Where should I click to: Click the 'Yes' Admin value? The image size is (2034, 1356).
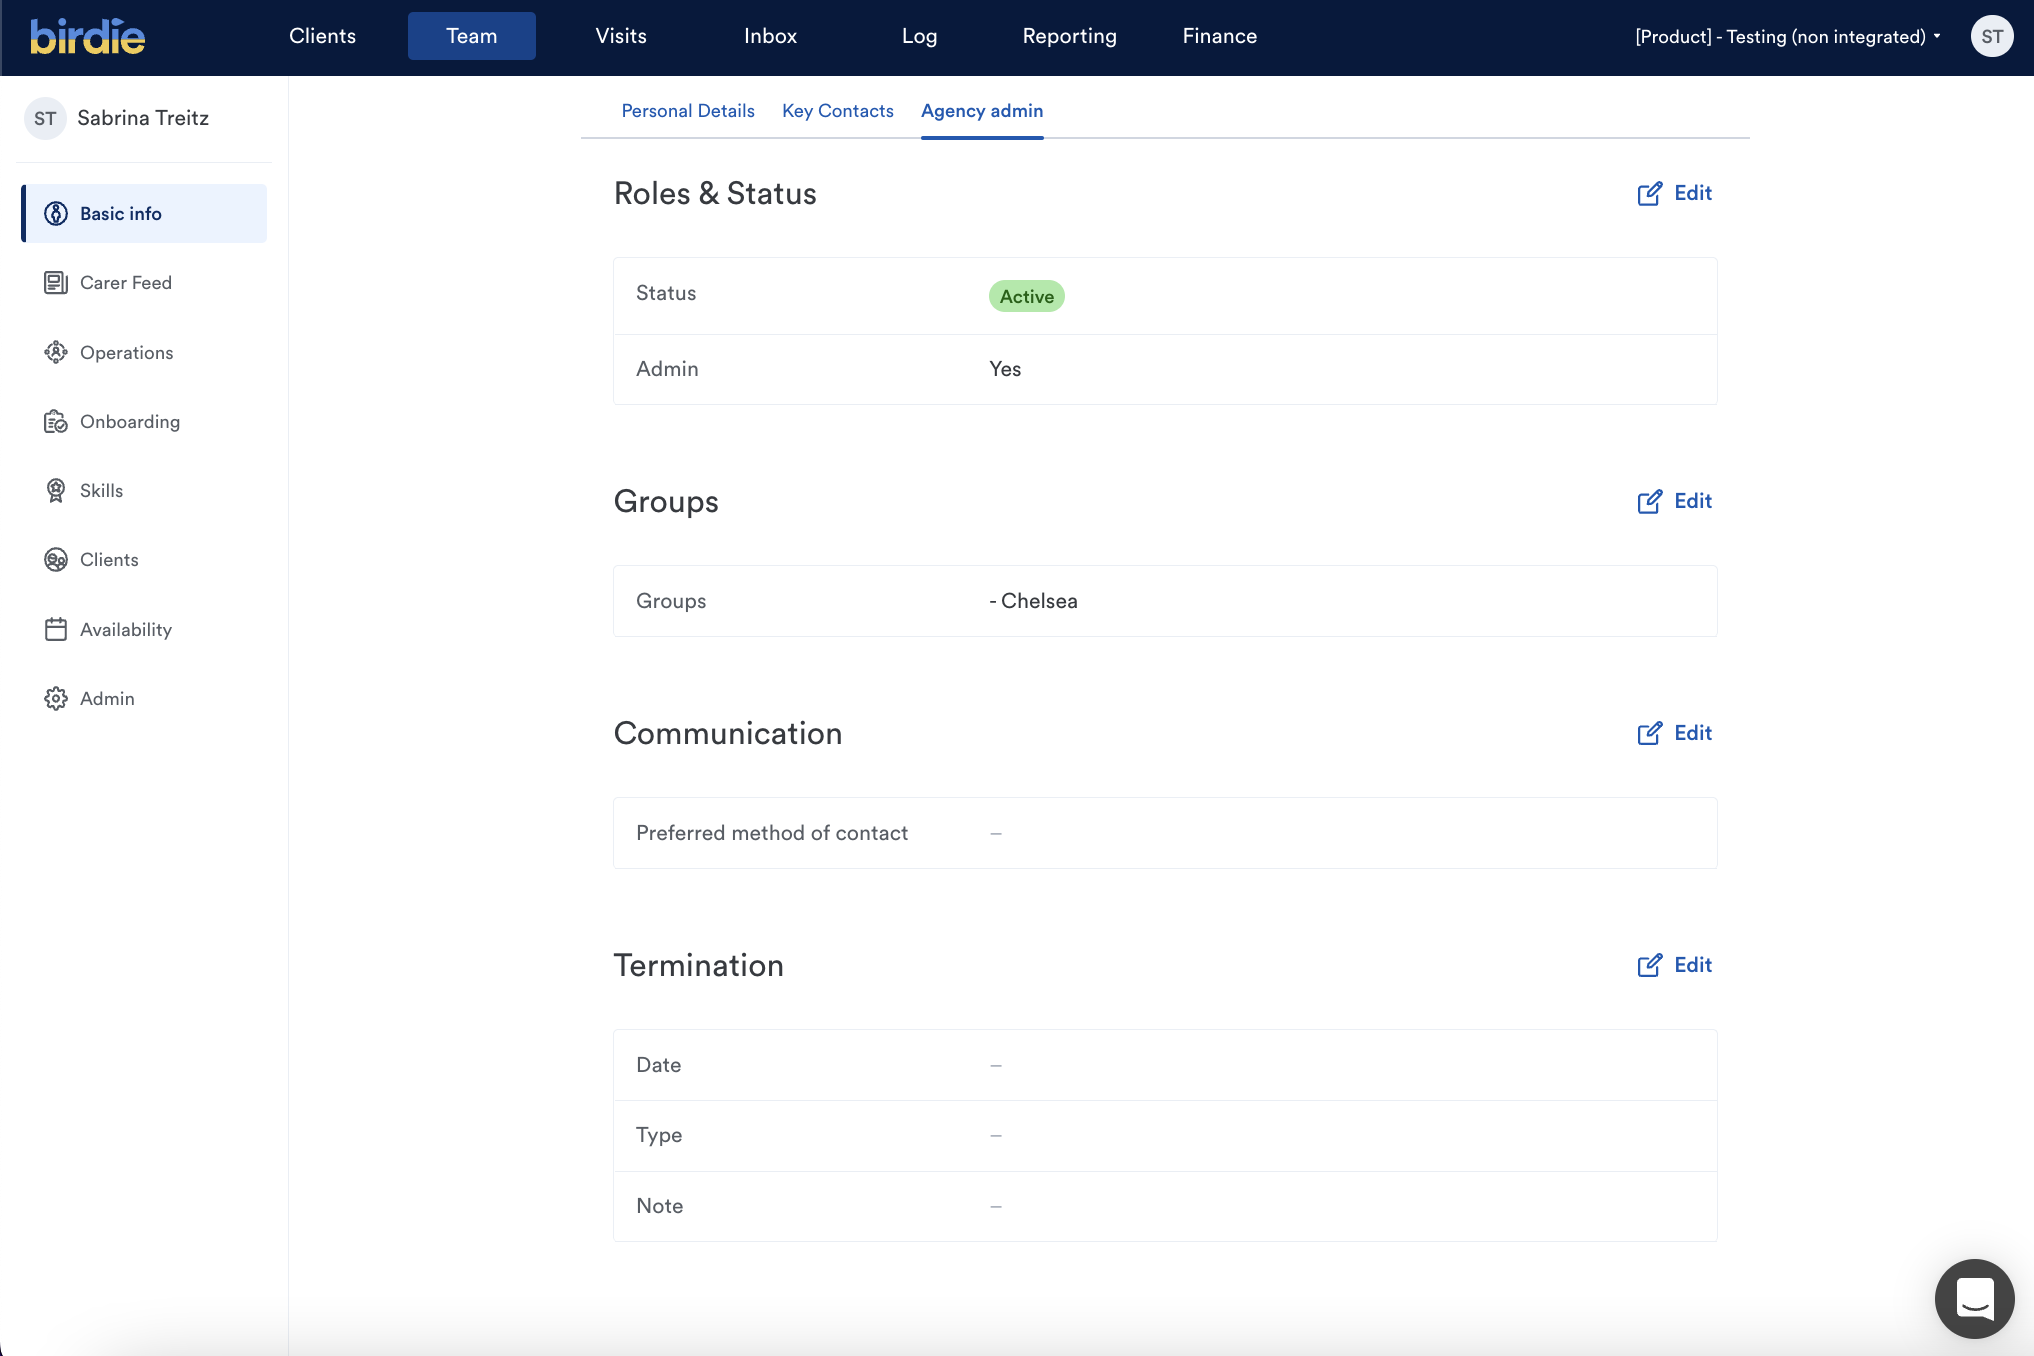point(1005,369)
